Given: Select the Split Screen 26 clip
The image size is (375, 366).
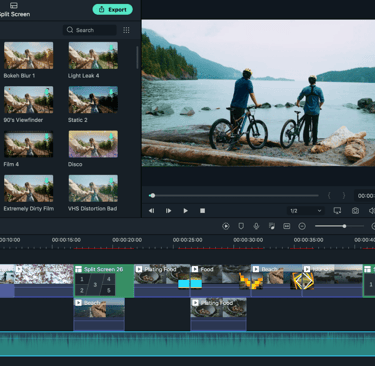Looking at the screenshot, I should point(104,281).
